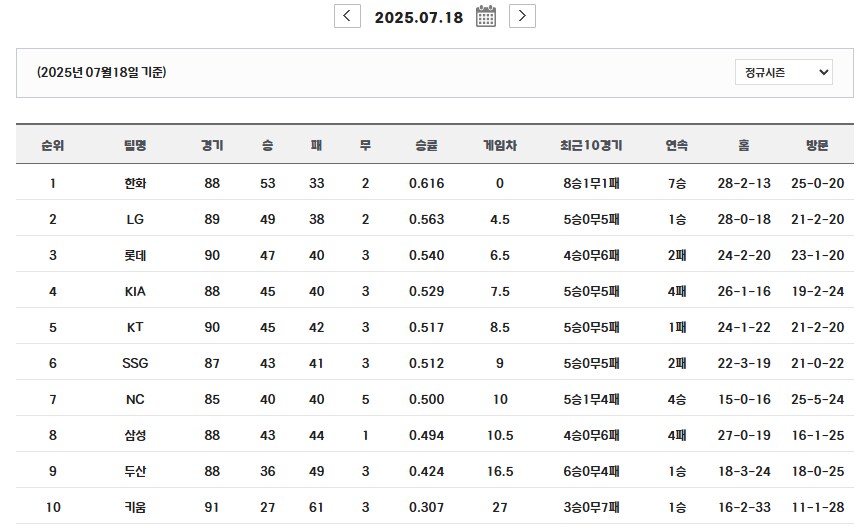This screenshot has height=532, width=867.
Task: Select team name 키움
Action: 135,507
